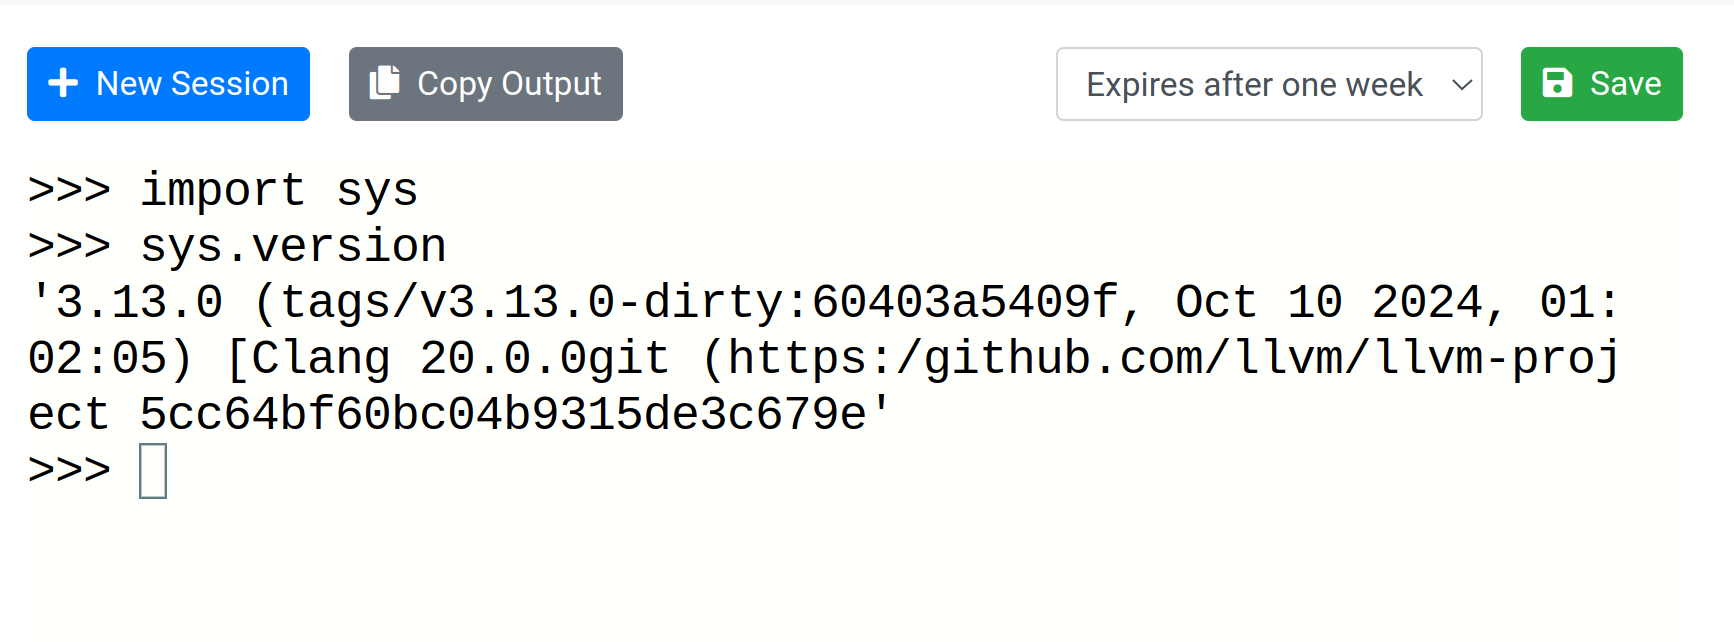
Task: Click the first '>>>' prompt symbol
Action: 69,190
